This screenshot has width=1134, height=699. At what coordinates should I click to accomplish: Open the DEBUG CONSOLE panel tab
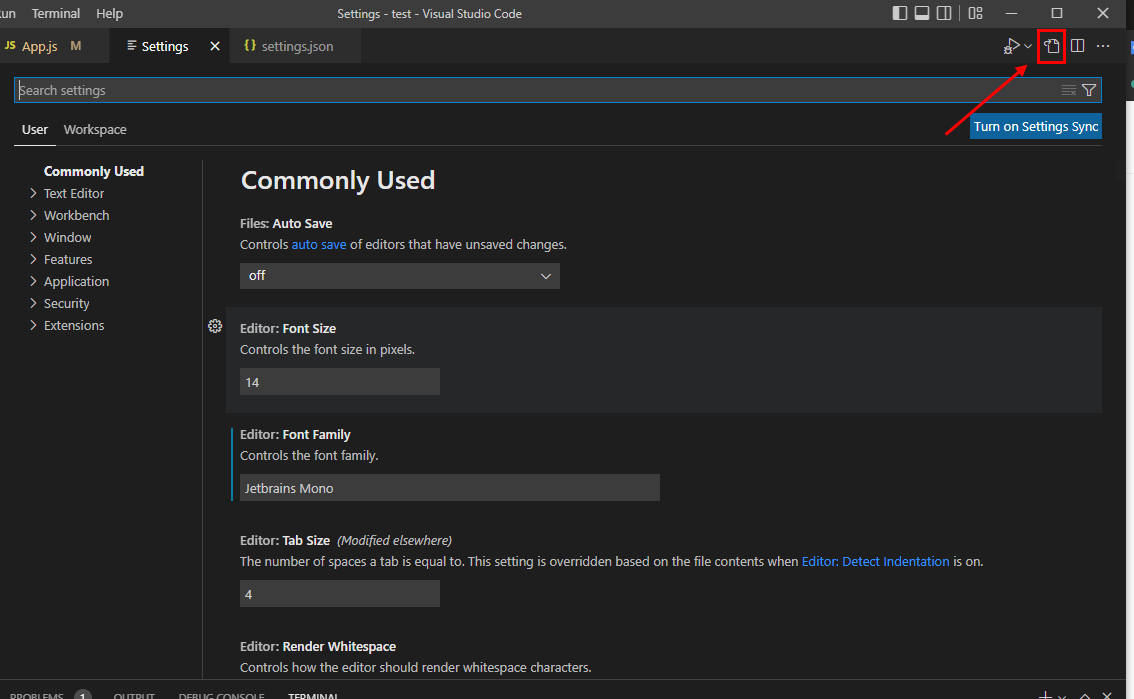tap(221, 695)
